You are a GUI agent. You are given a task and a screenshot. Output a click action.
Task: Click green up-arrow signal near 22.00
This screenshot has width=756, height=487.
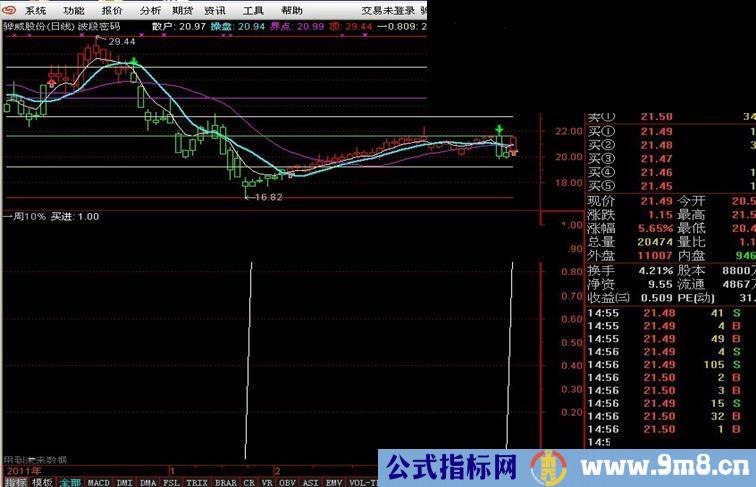click(499, 131)
